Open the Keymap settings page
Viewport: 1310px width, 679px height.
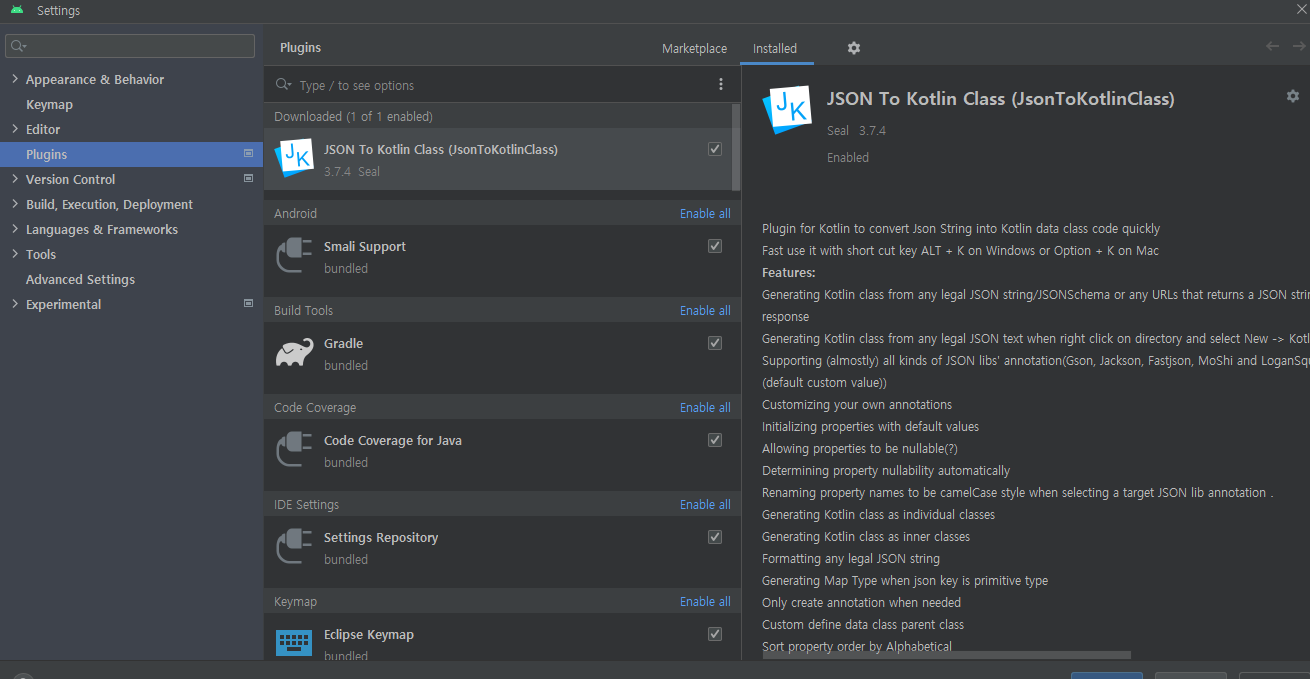pyautogui.click(x=49, y=104)
